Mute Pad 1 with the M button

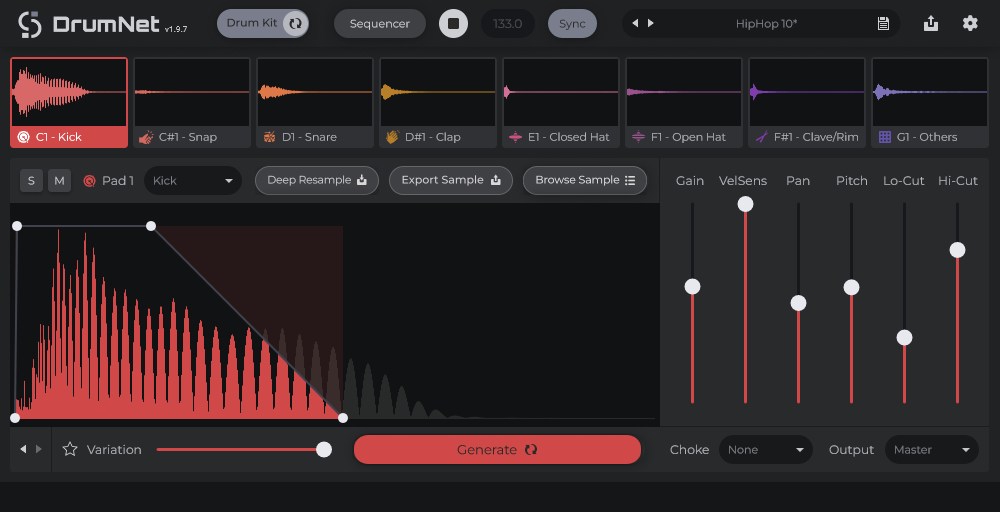[x=59, y=181]
